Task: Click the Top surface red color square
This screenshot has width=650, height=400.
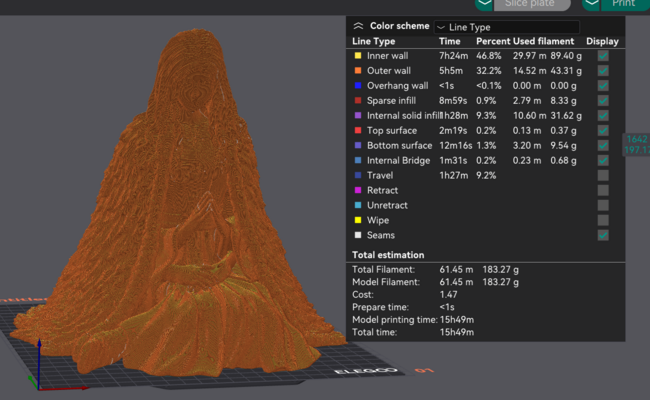Action: (x=358, y=130)
